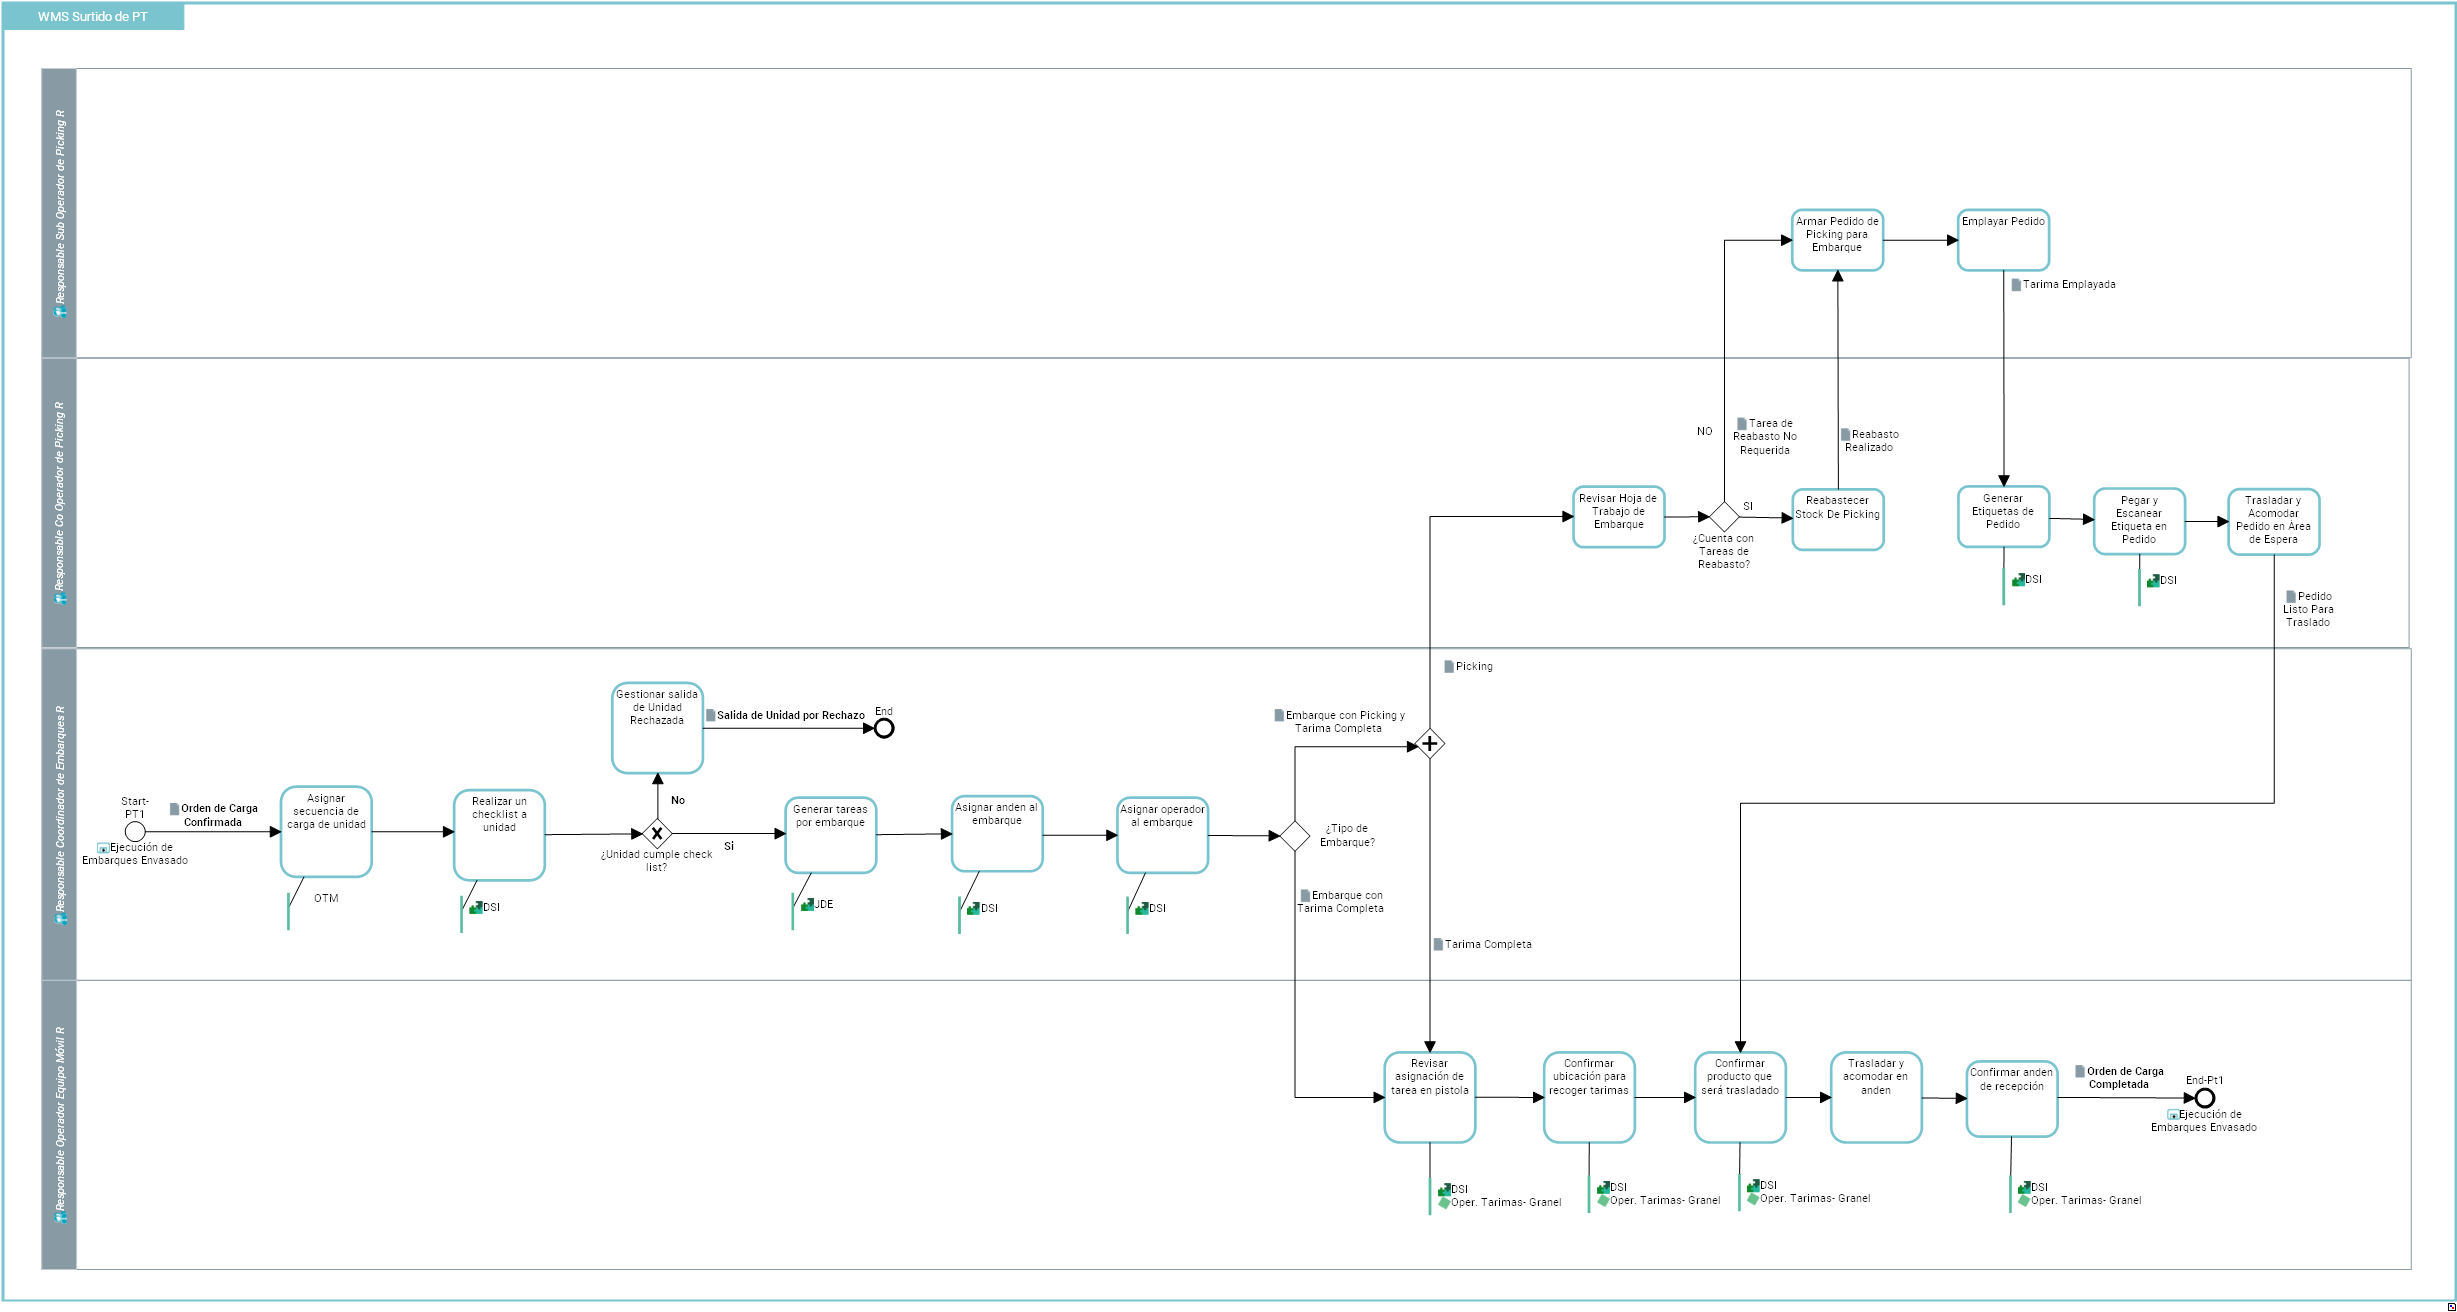Click the small corner icon at bottom right

(x=2450, y=1306)
